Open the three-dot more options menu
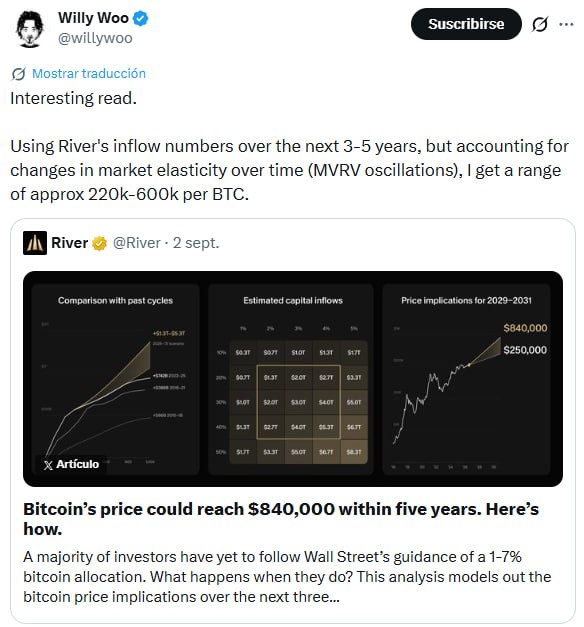The width and height of the screenshot is (584, 627). point(566,24)
